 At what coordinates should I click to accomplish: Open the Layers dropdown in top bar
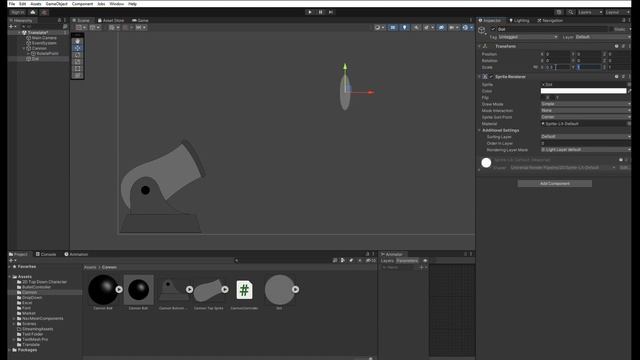(590, 12)
